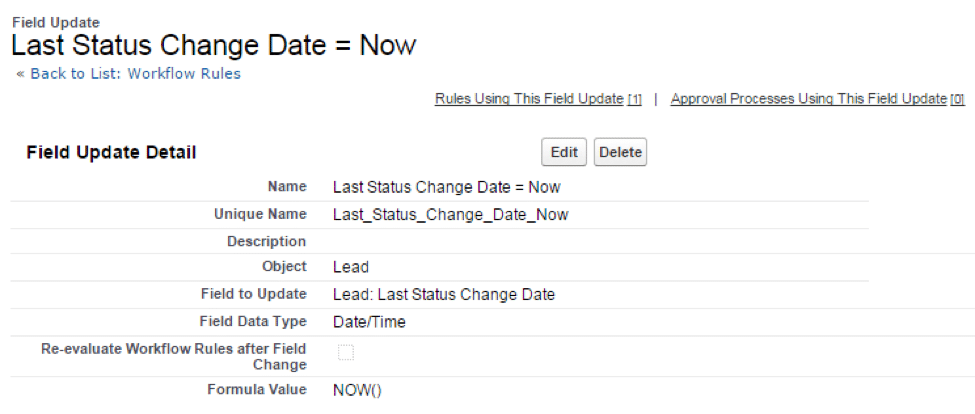Click the Last_Status_Change_Date_Now unique name value
The image size is (975, 414).
click(450, 214)
